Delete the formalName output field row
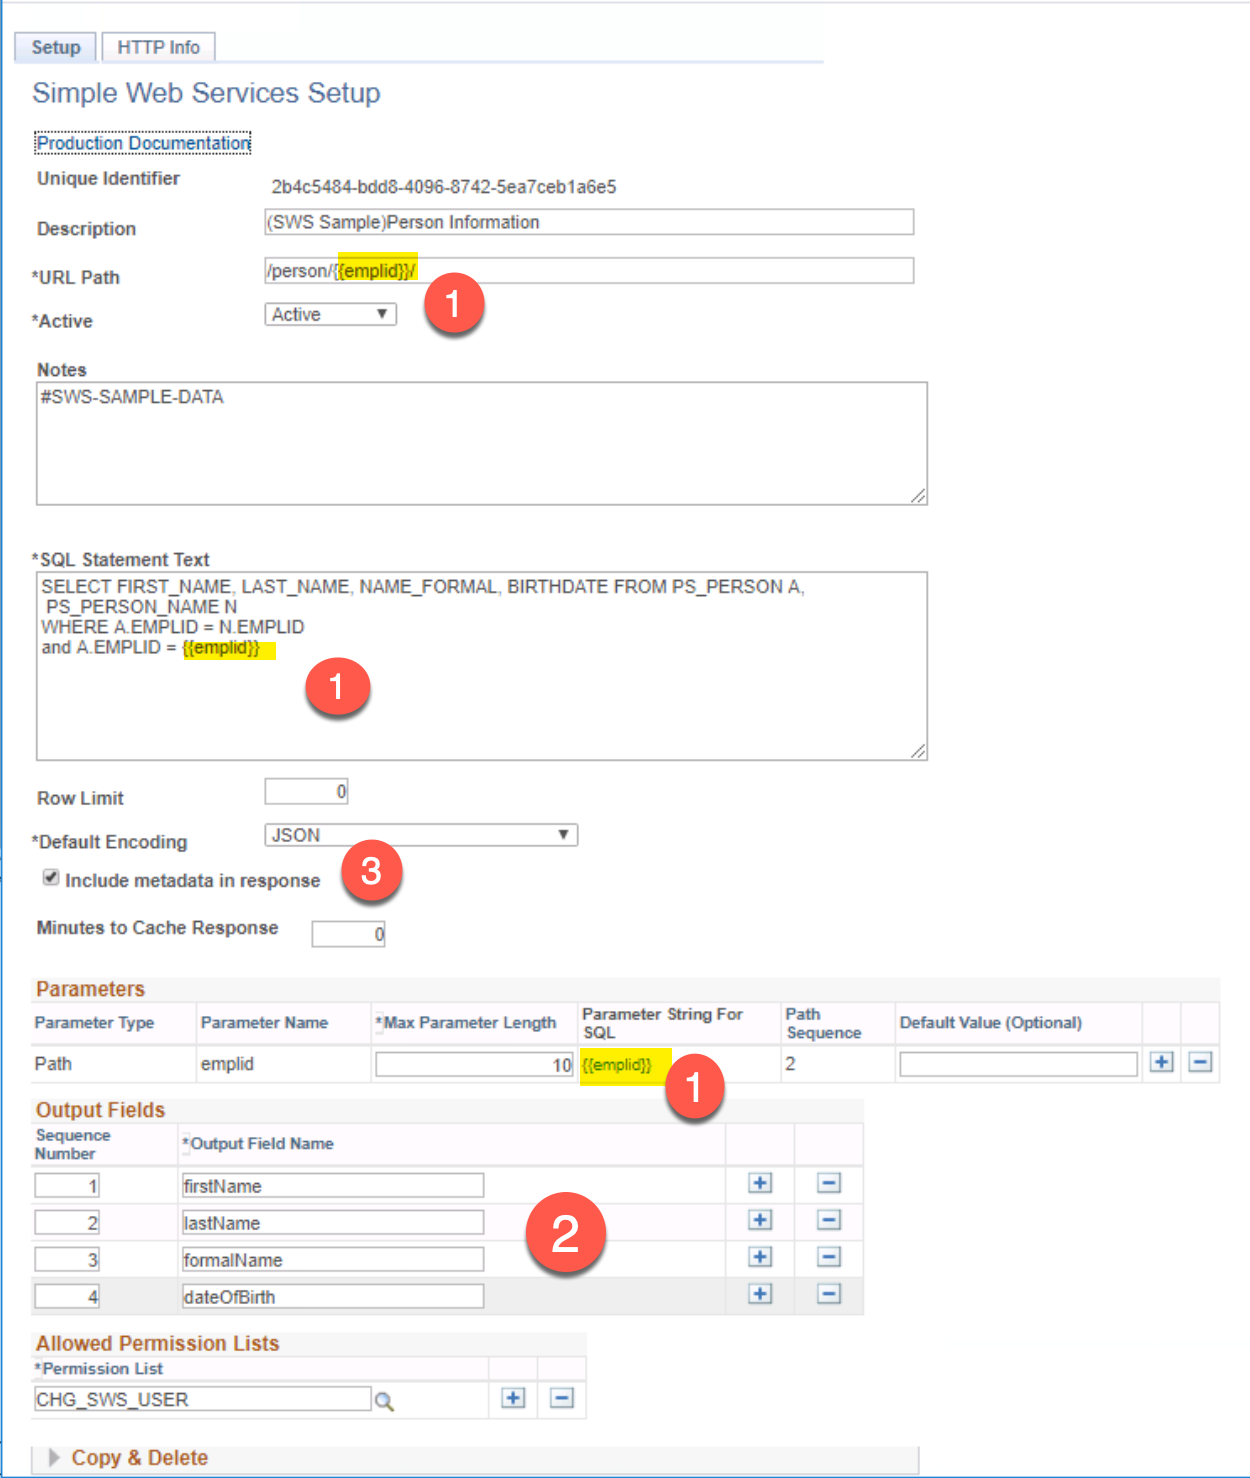Image resolution: width=1250 pixels, height=1478 pixels. (829, 1257)
